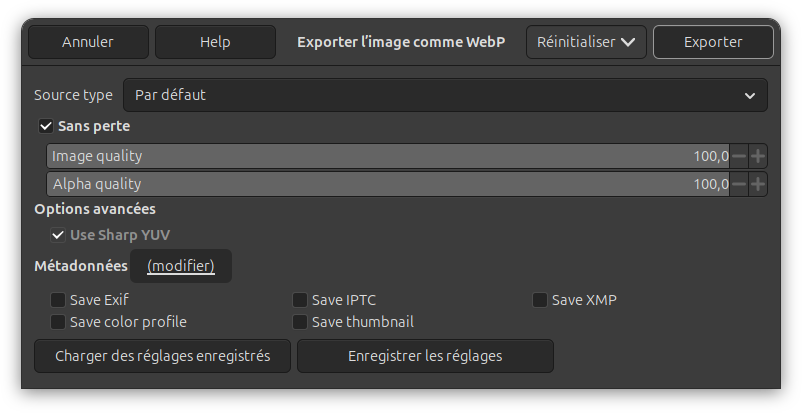Uncheck the Sans perte checkbox
The image size is (802, 413).
(x=45, y=126)
